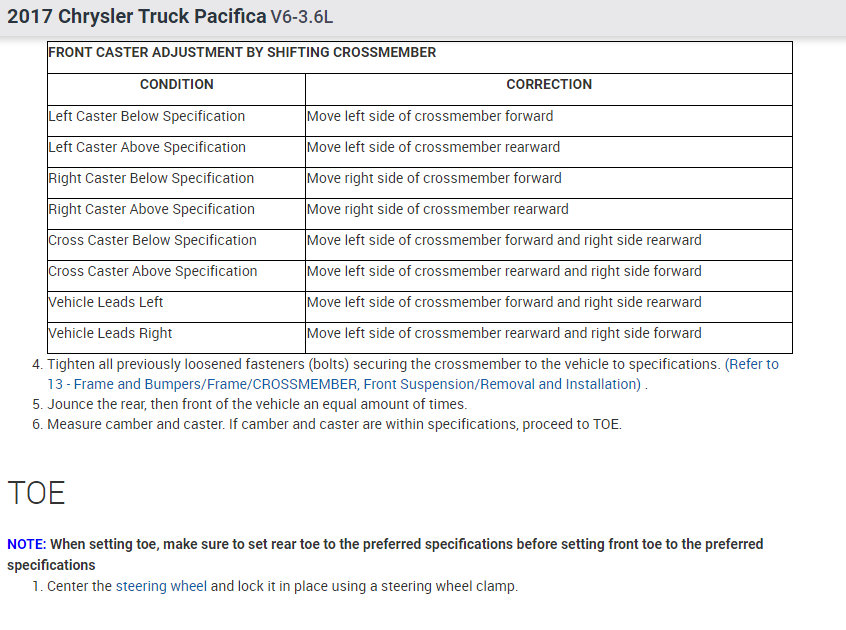Select the 'Cross Caster Below Specification' cell

tap(152, 240)
